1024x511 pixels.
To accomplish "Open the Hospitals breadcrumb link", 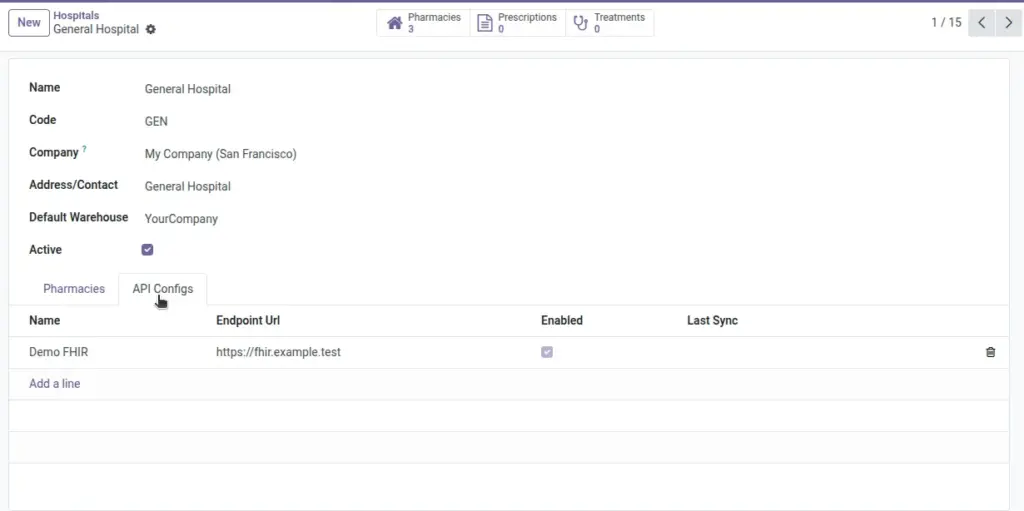I will 76,16.
